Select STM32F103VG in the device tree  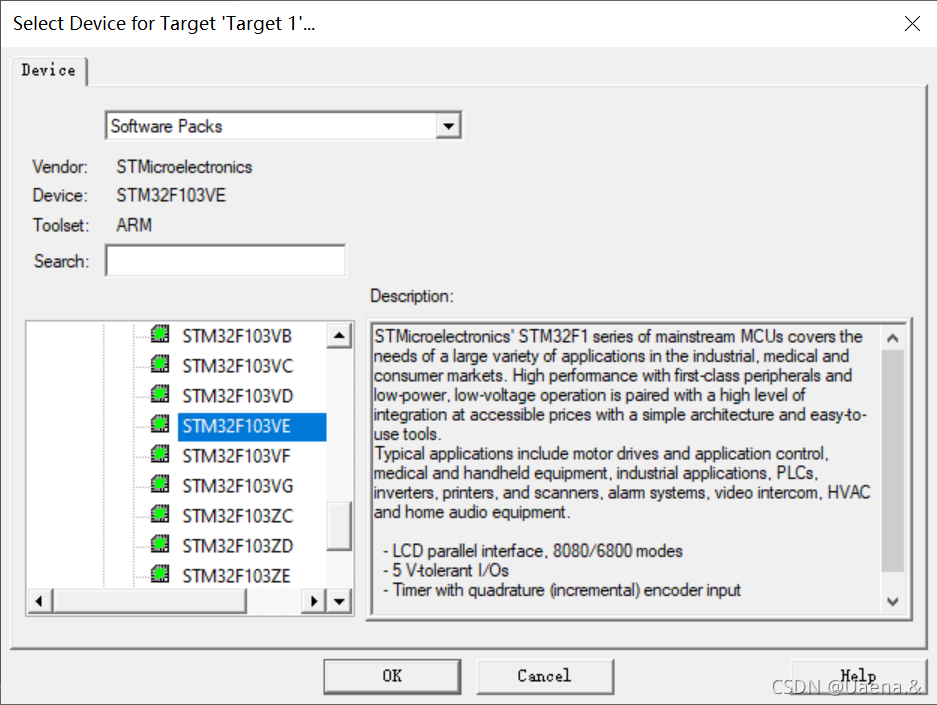pos(238,486)
